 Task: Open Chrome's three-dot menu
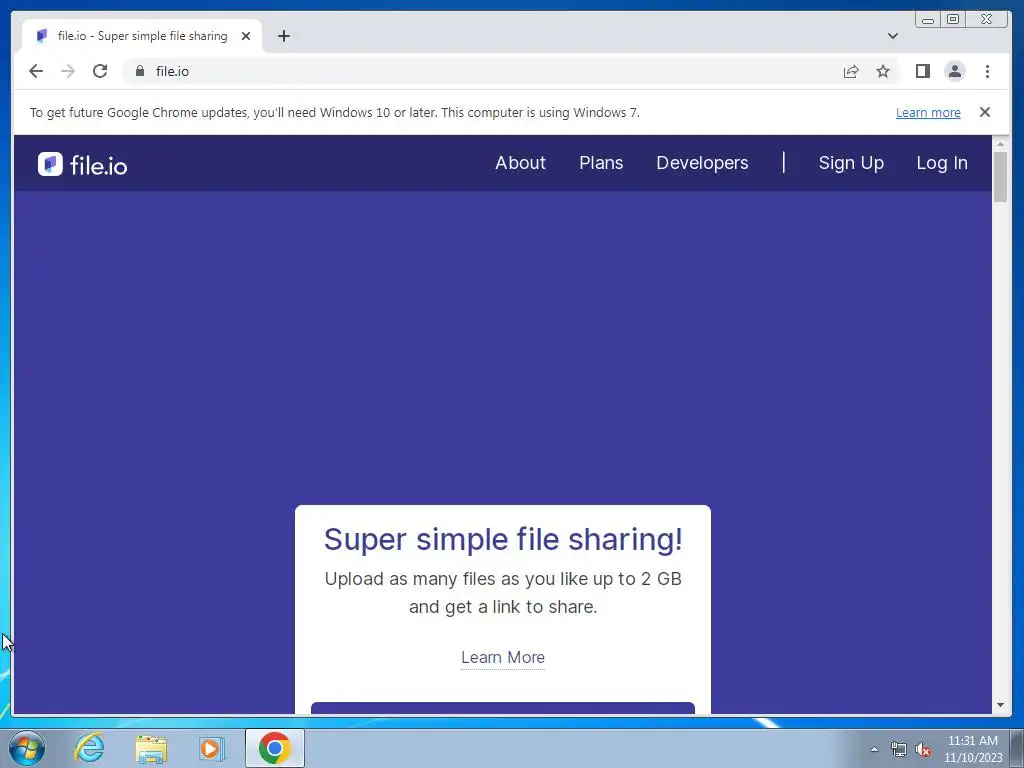(987, 71)
